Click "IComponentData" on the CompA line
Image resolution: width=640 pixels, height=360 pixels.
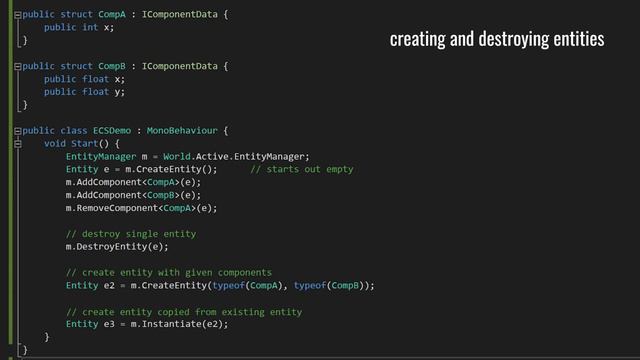tap(180, 14)
